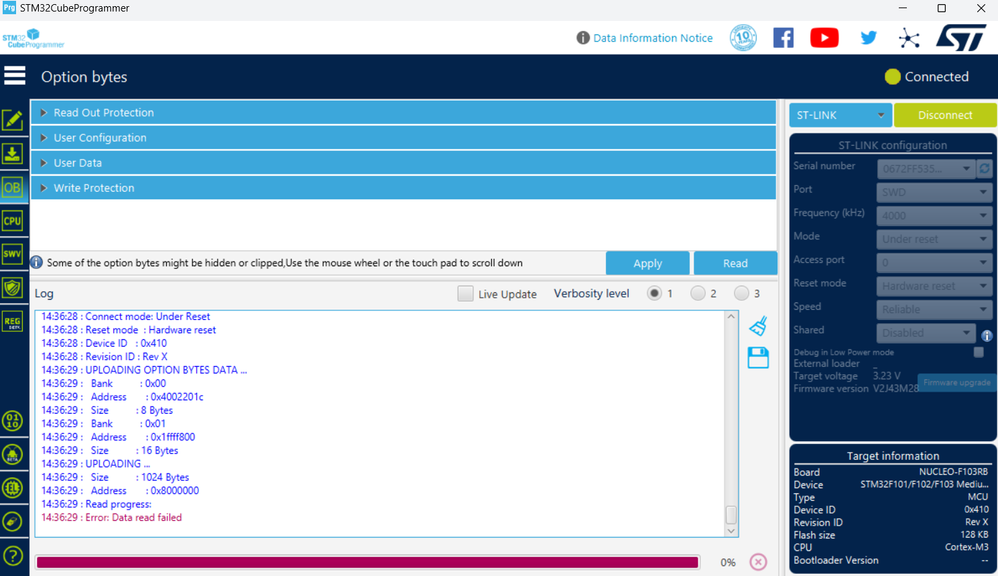
Task: Click the Shared option info icon
Action: click(987, 335)
